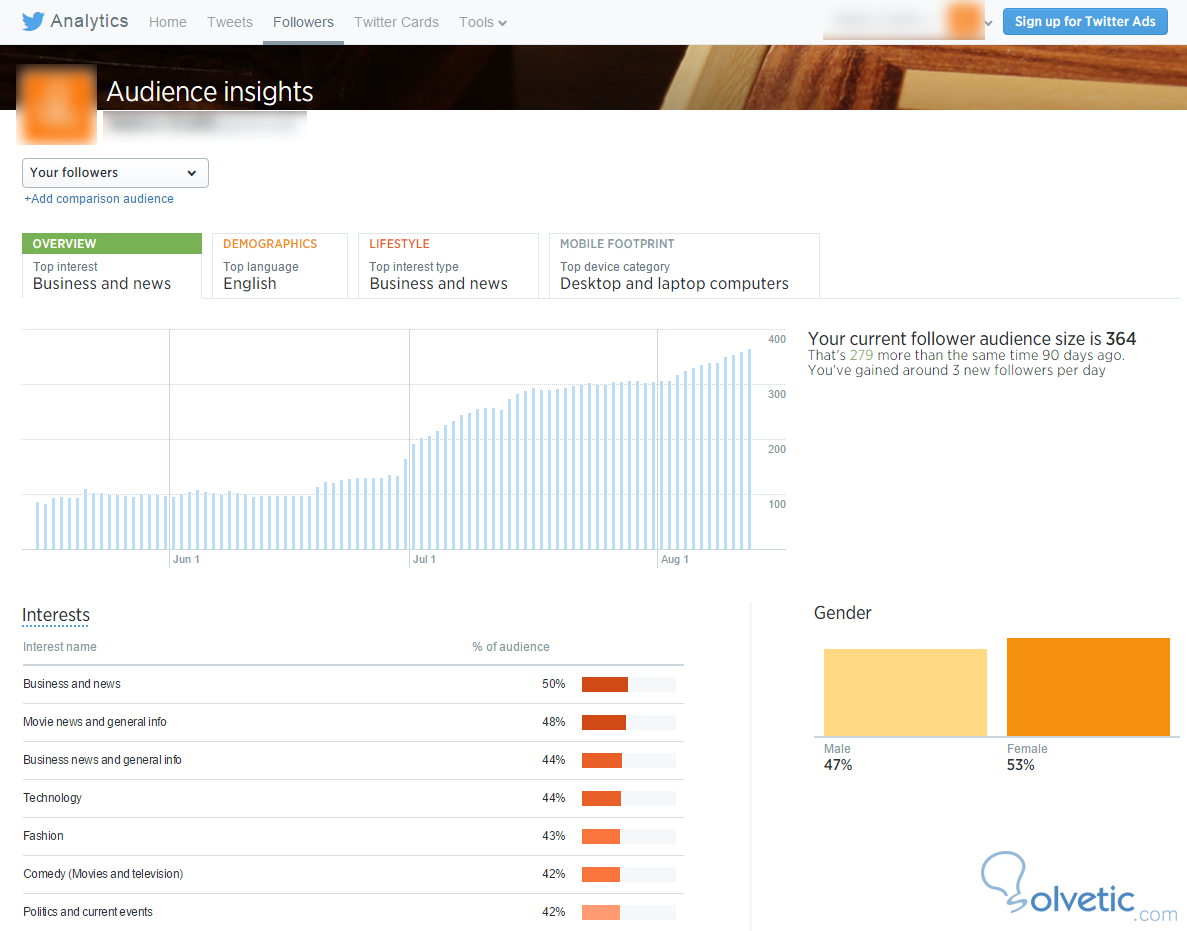This screenshot has width=1187, height=931.
Task: Click the Interests section heading
Action: coord(56,615)
